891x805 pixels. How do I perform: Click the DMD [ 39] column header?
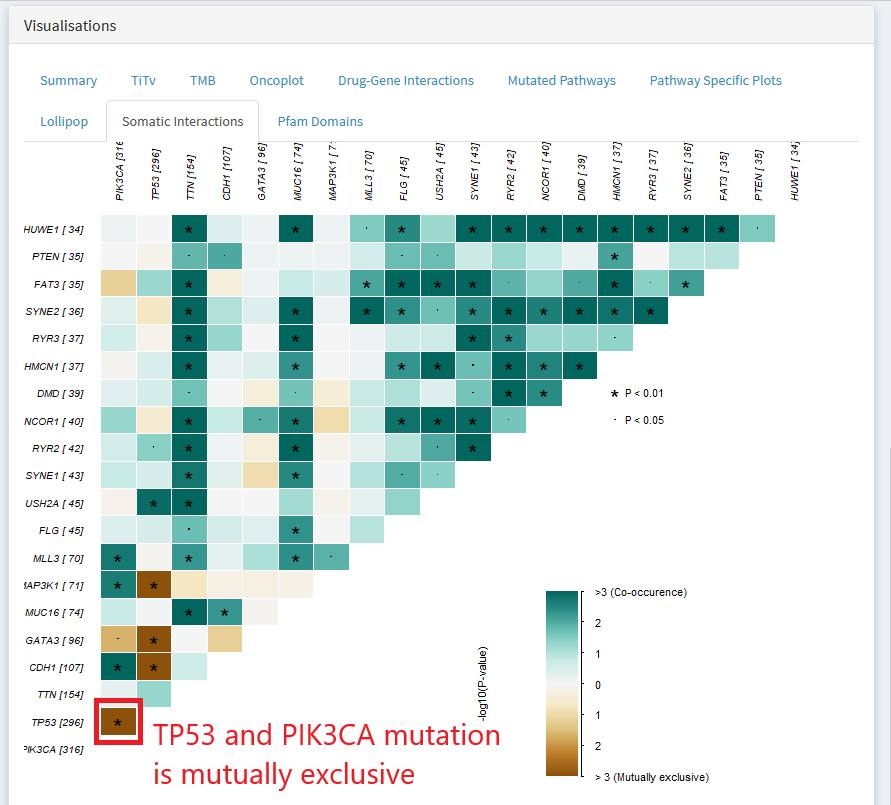pyautogui.click(x=581, y=177)
